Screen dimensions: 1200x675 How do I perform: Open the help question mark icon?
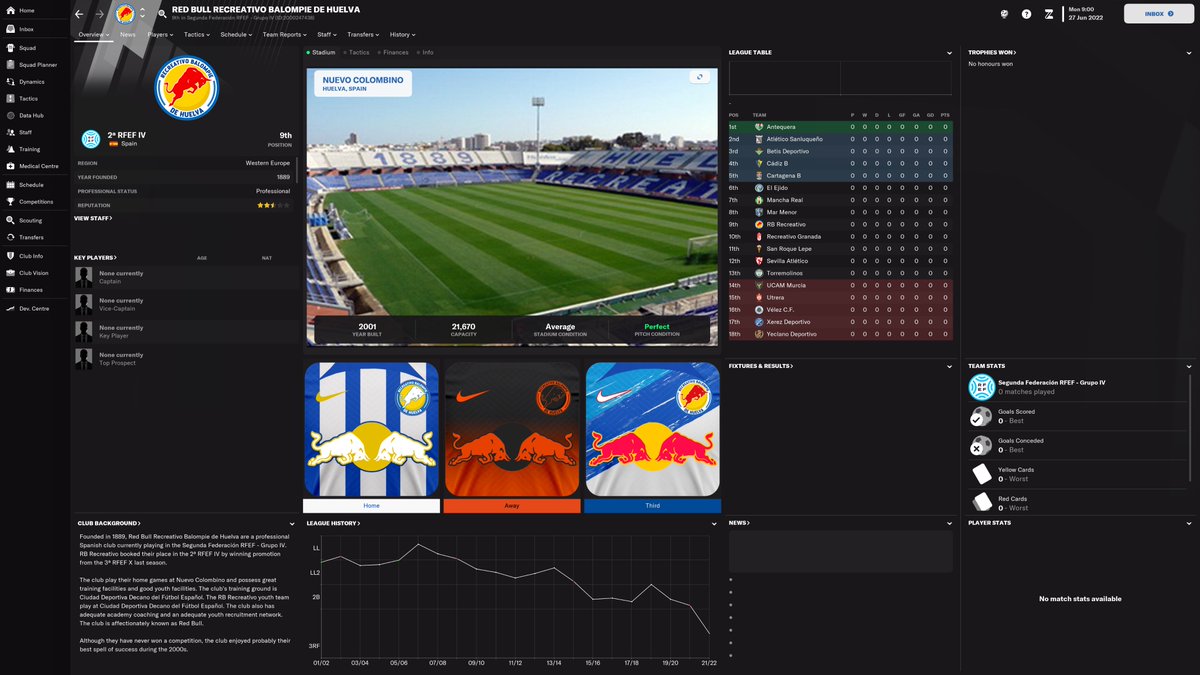click(x=1026, y=14)
